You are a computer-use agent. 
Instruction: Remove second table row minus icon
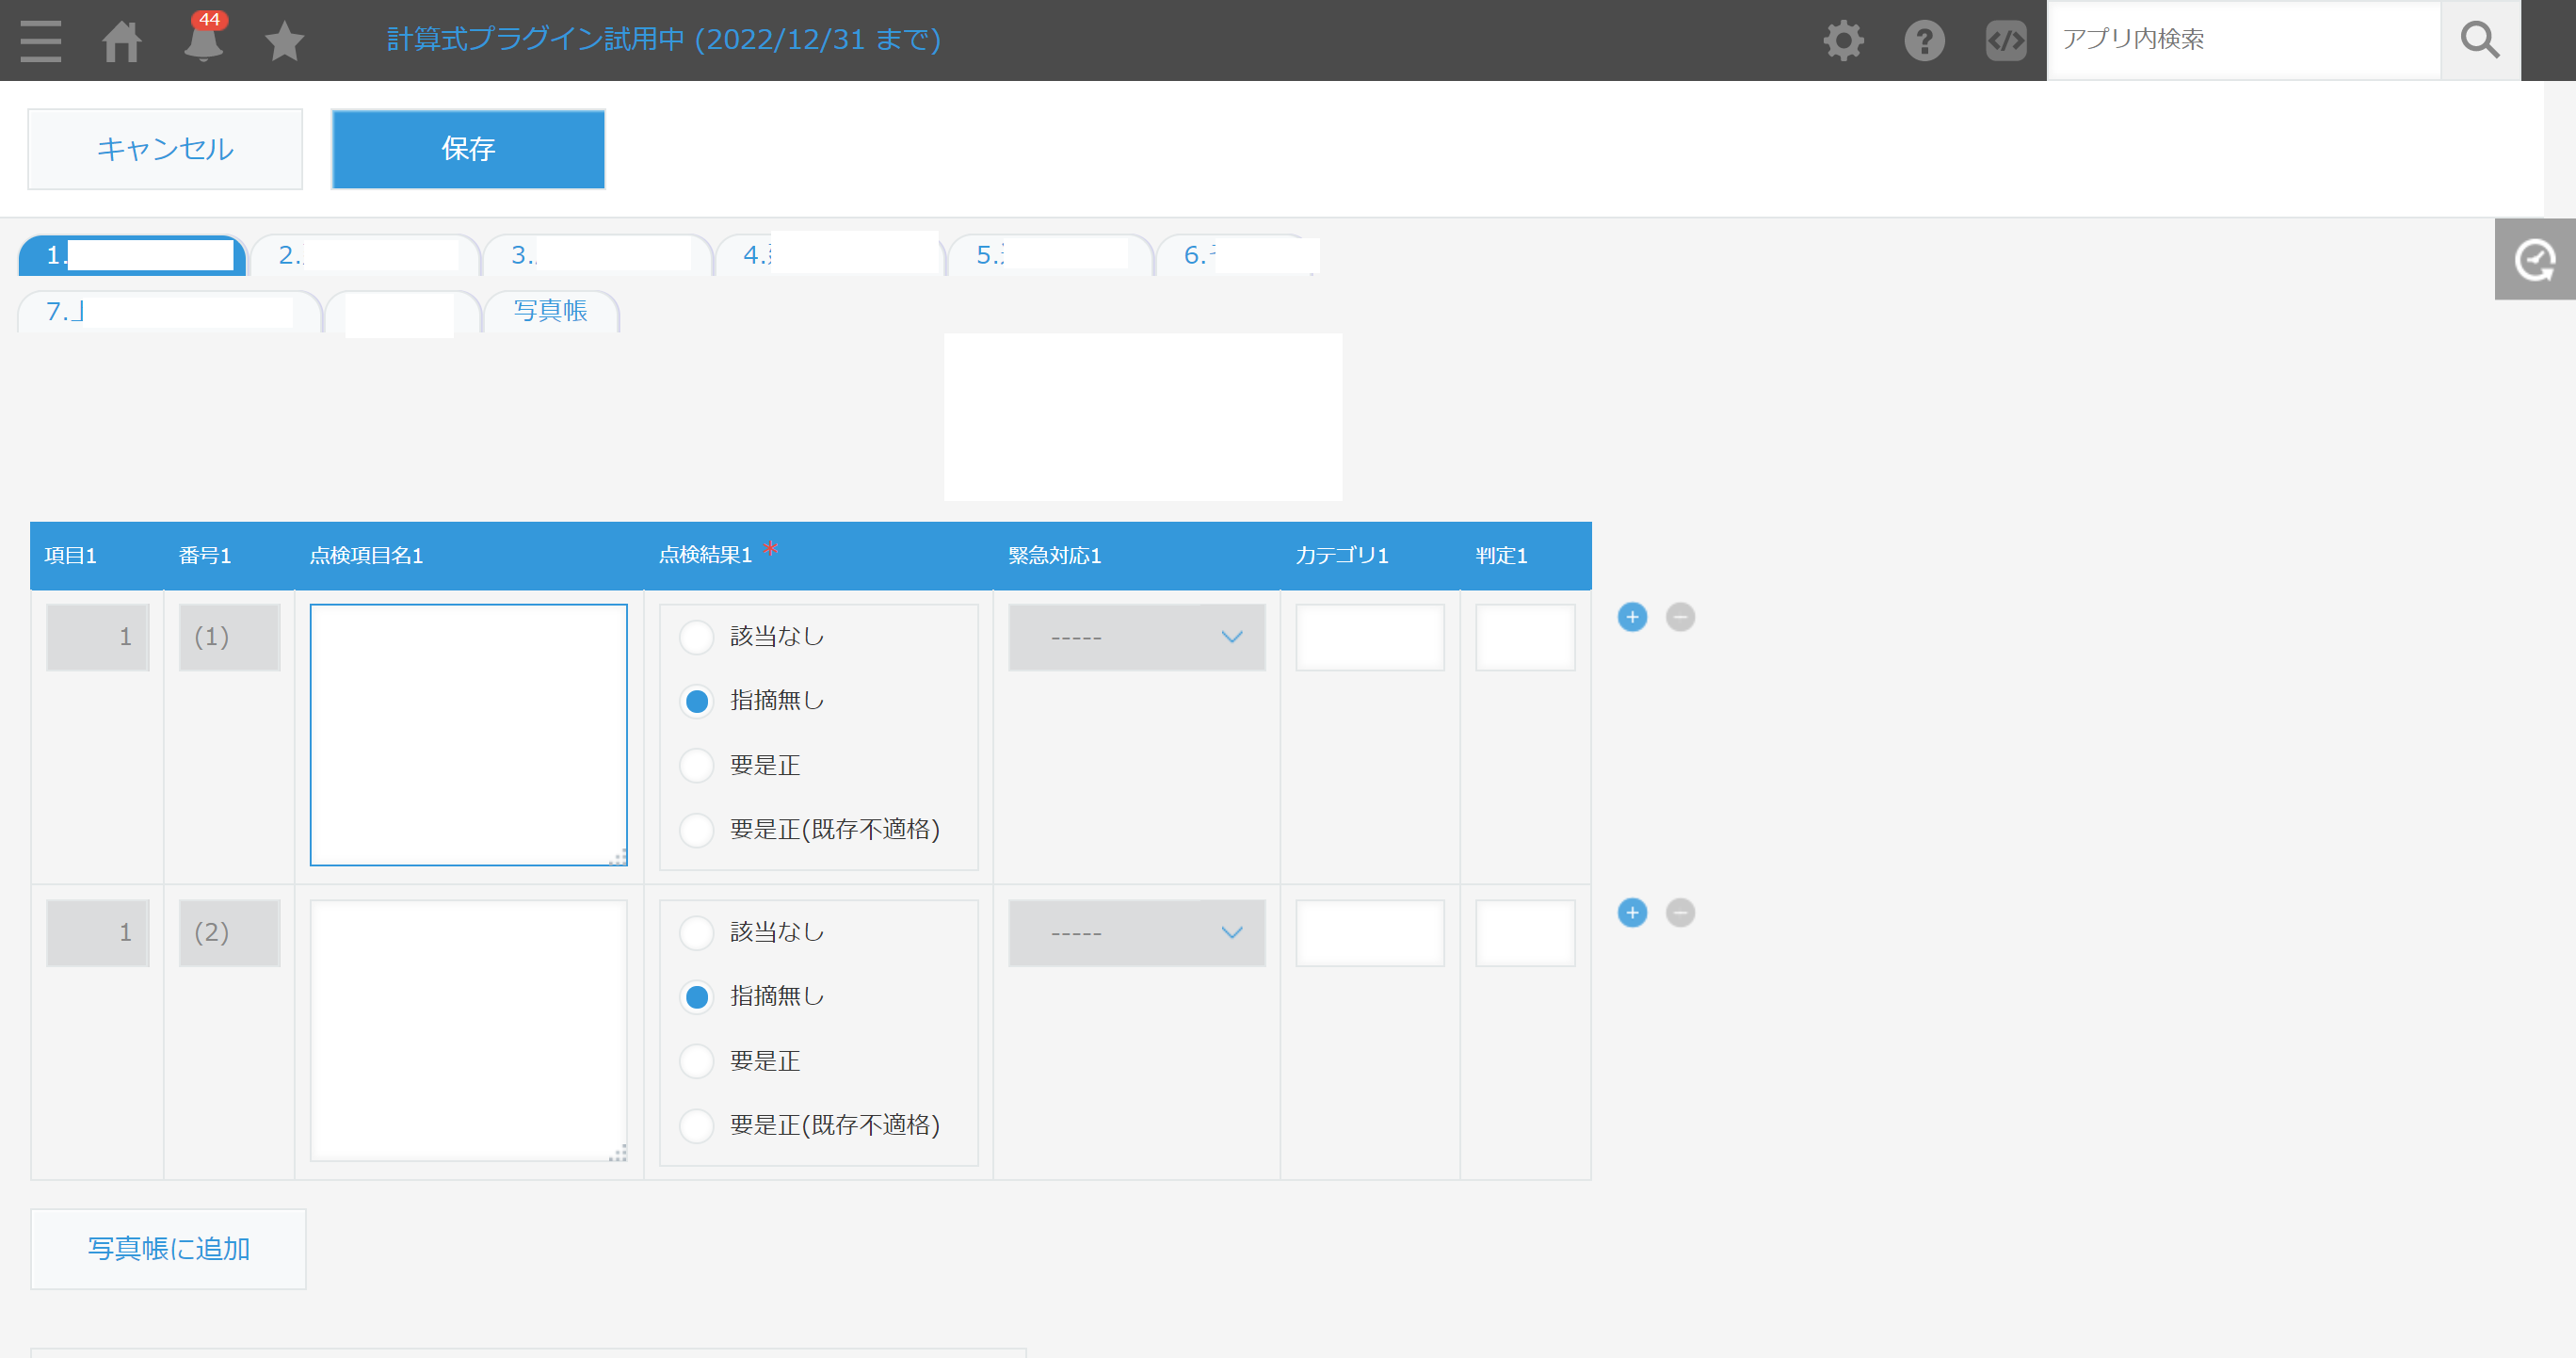tap(1680, 913)
